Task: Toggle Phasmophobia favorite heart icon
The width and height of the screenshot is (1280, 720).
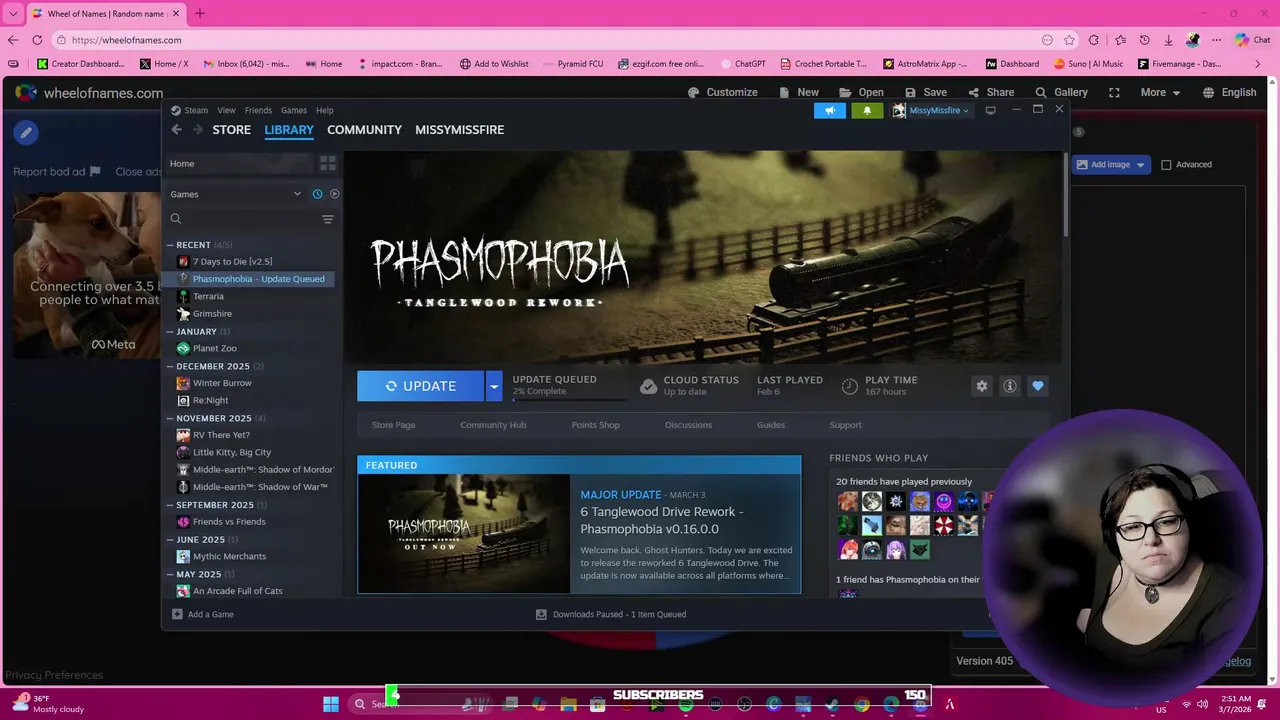Action: coord(1038,386)
